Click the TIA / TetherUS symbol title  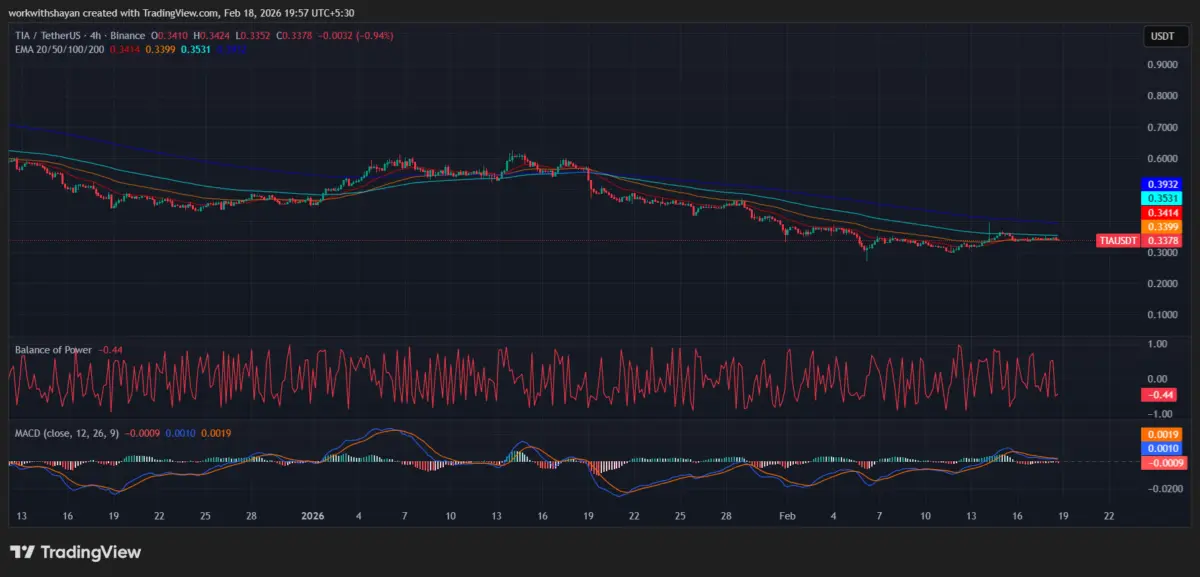pyautogui.click(x=48, y=35)
